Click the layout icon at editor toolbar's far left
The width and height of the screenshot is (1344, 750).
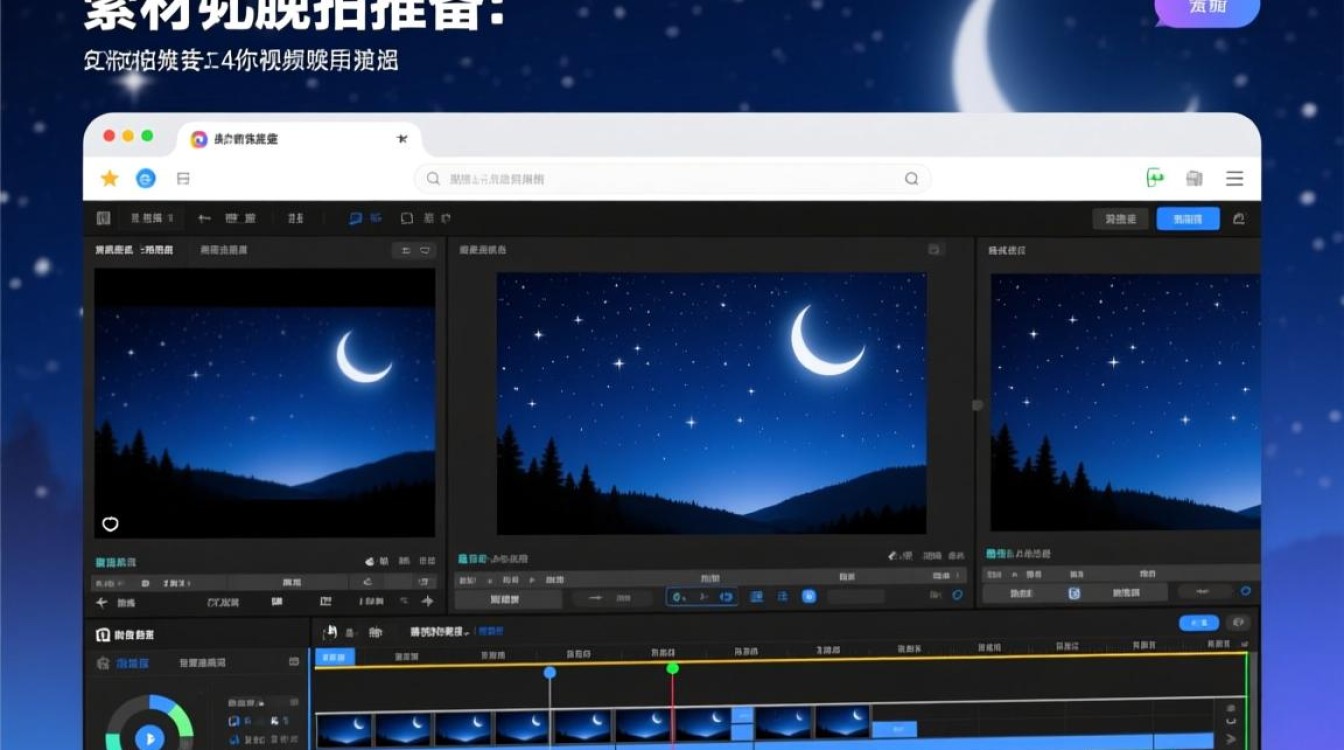click(103, 218)
